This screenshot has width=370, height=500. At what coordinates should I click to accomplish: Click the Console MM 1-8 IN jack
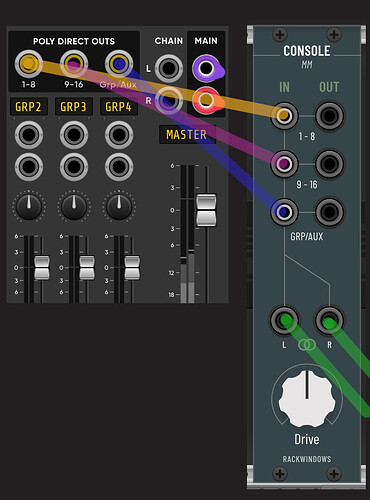tap(284, 116)
